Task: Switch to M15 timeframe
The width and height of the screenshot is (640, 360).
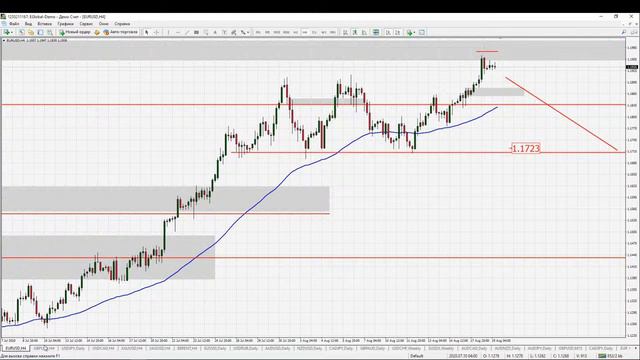Action: click(277, 32)
